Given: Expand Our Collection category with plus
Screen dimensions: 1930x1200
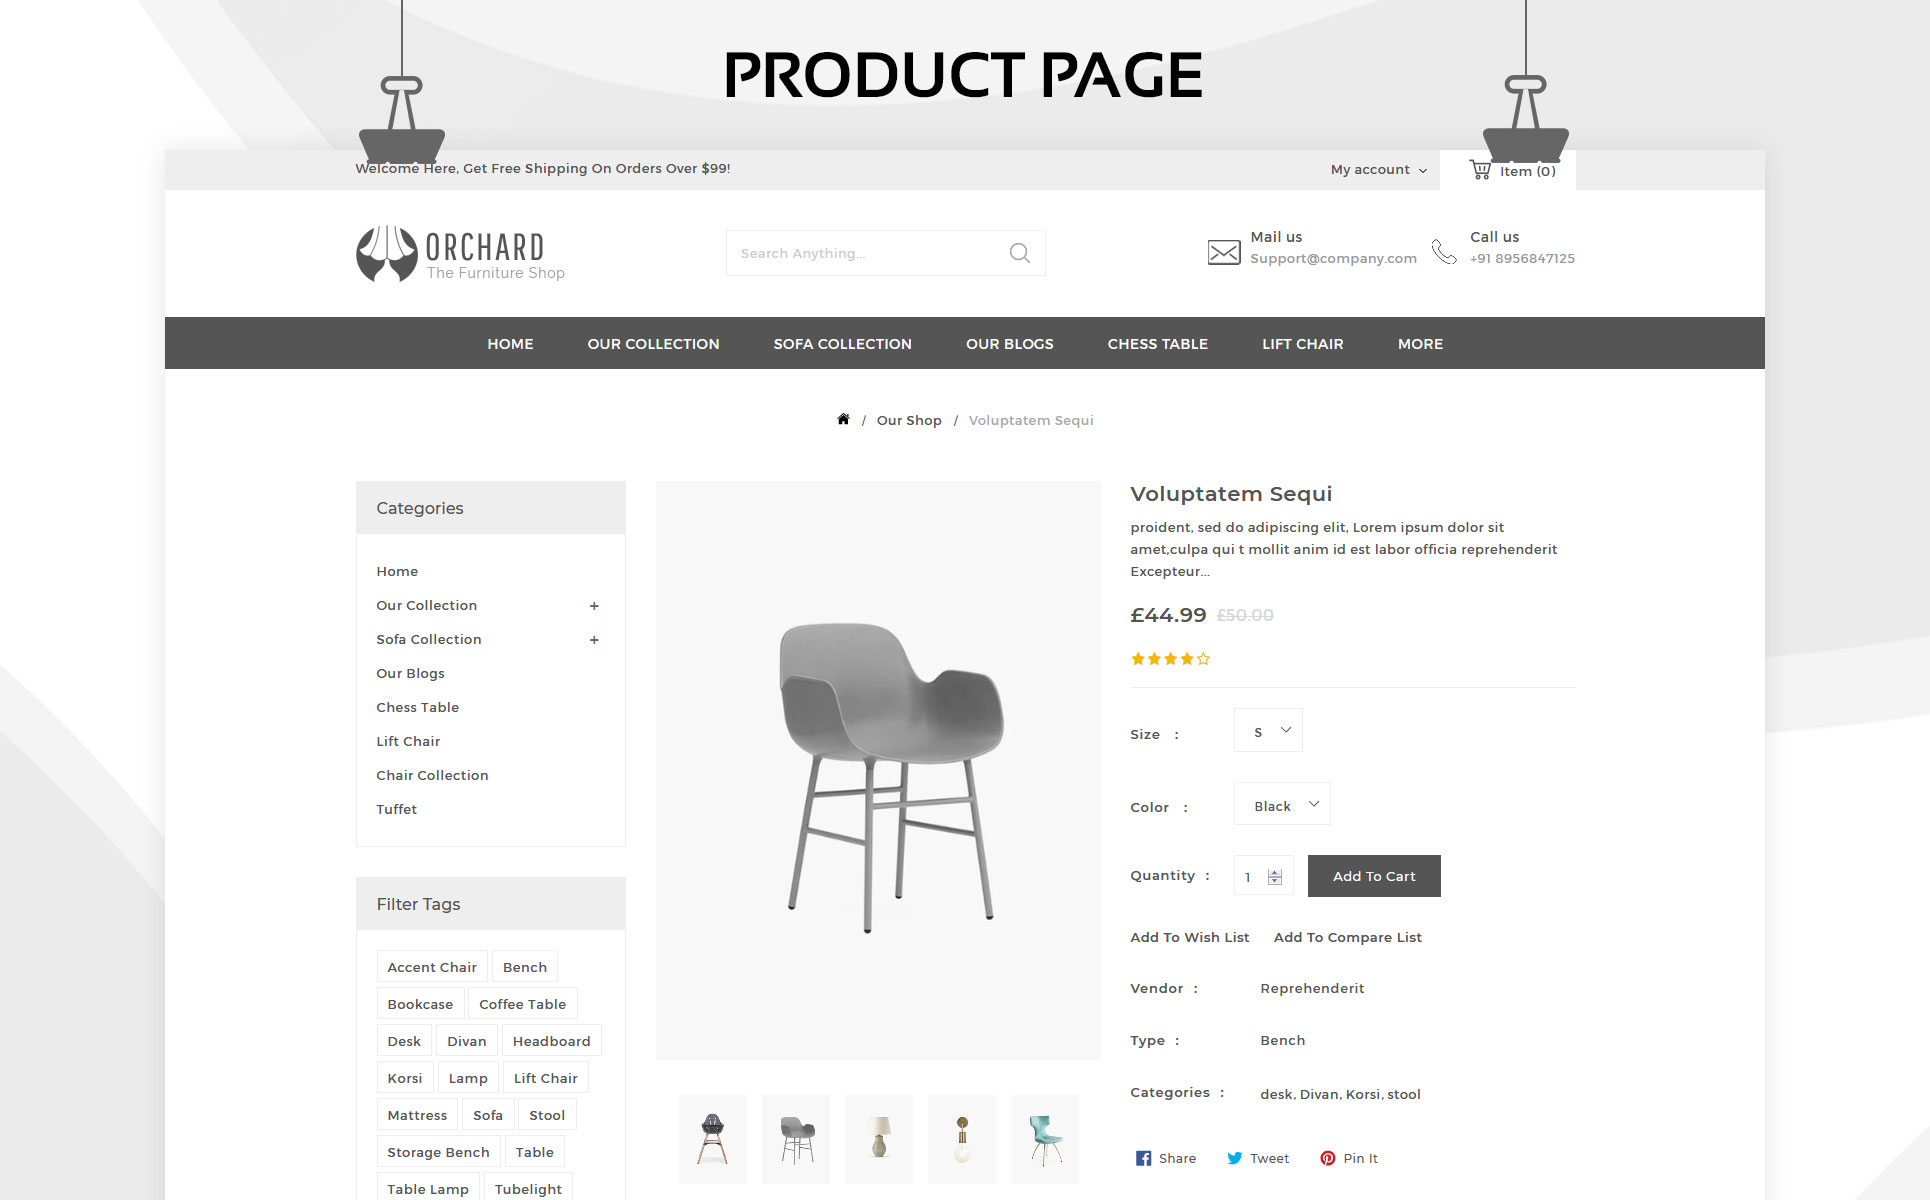Looking at the screenshot, I should click(x=594, y=606).
